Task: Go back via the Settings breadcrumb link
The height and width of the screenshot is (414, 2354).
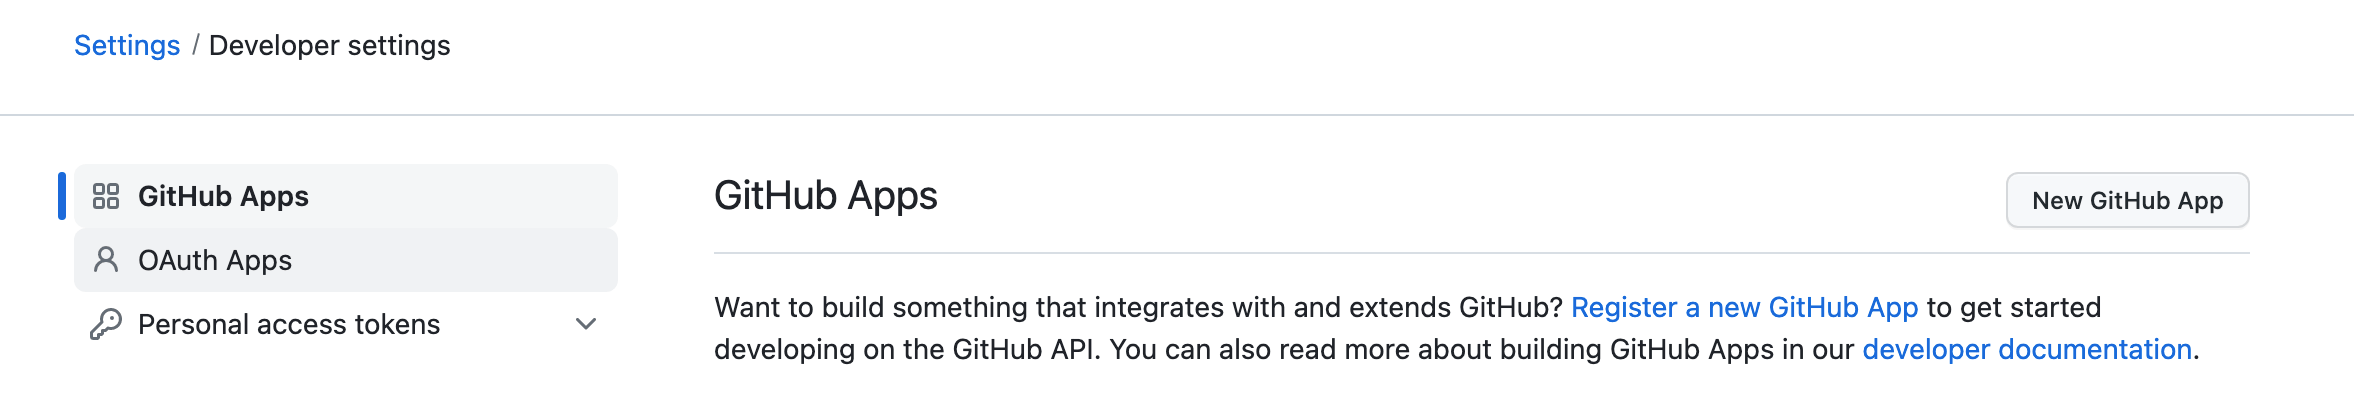Action: [x=127, y=45]
